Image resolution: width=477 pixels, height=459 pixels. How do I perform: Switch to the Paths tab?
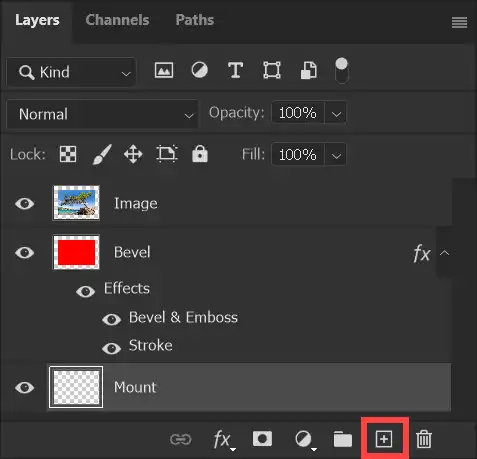[x=195, y=20]
